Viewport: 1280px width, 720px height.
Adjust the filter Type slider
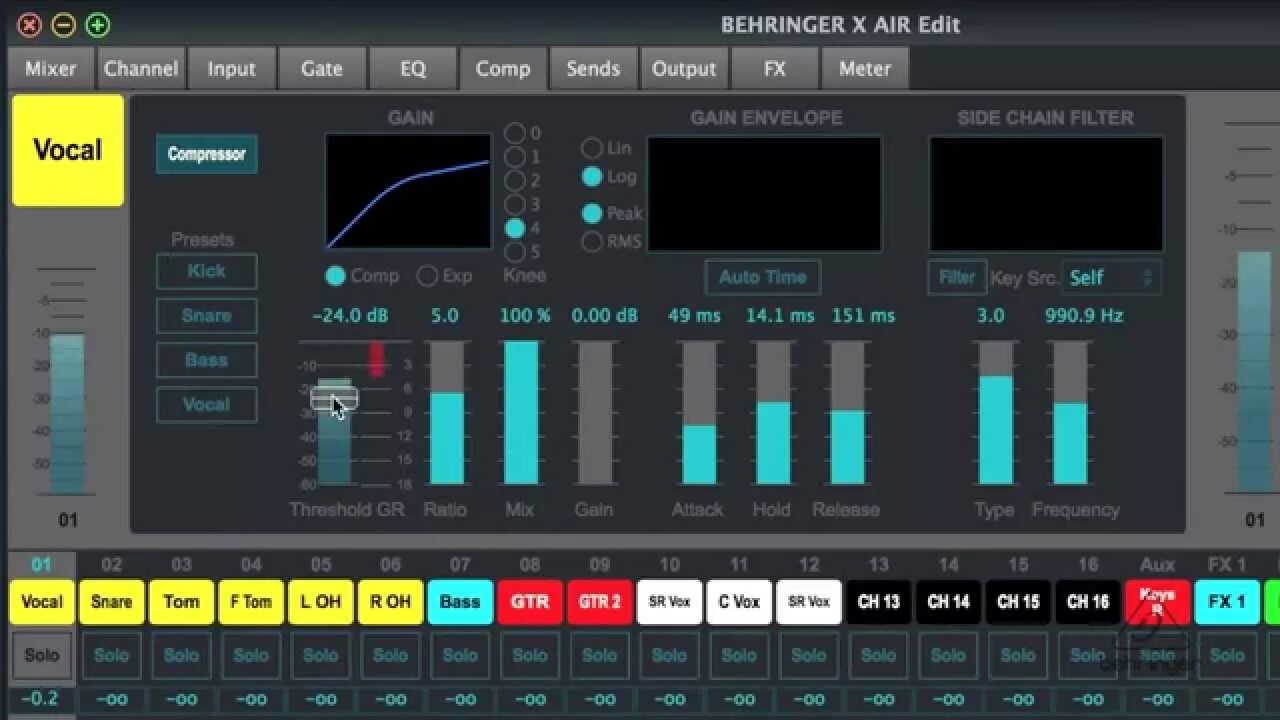[x=995, y=413]
